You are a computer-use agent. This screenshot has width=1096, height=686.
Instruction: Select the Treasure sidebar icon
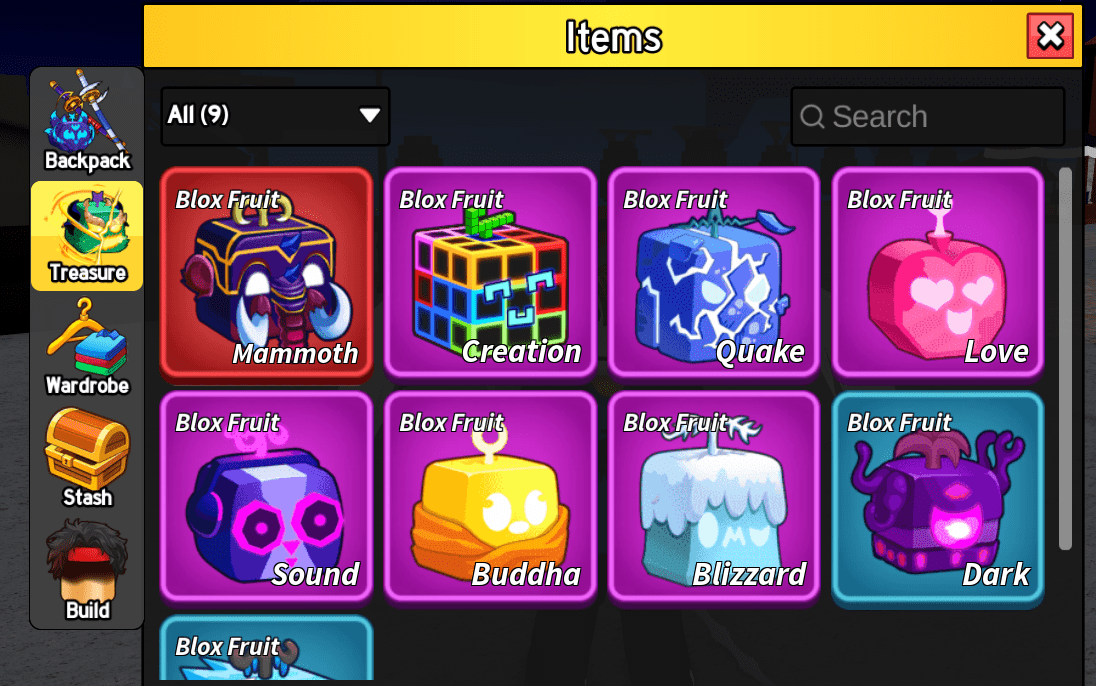click(87, 236)
